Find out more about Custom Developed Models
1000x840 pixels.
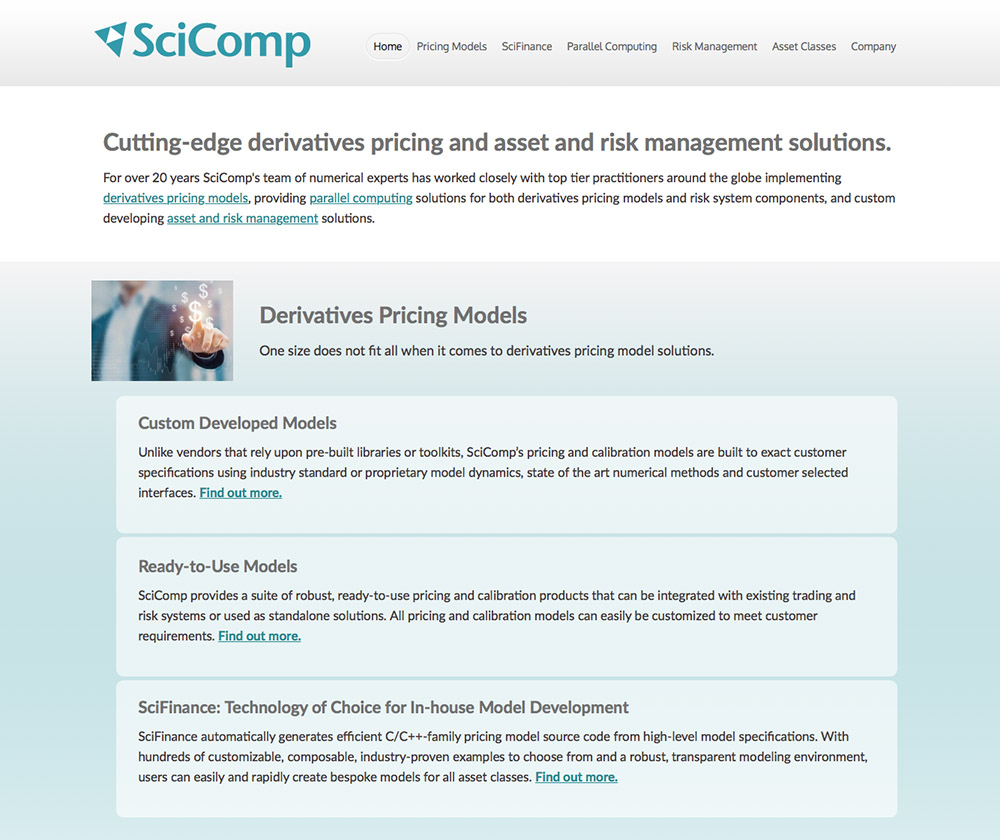click(240, 493)
